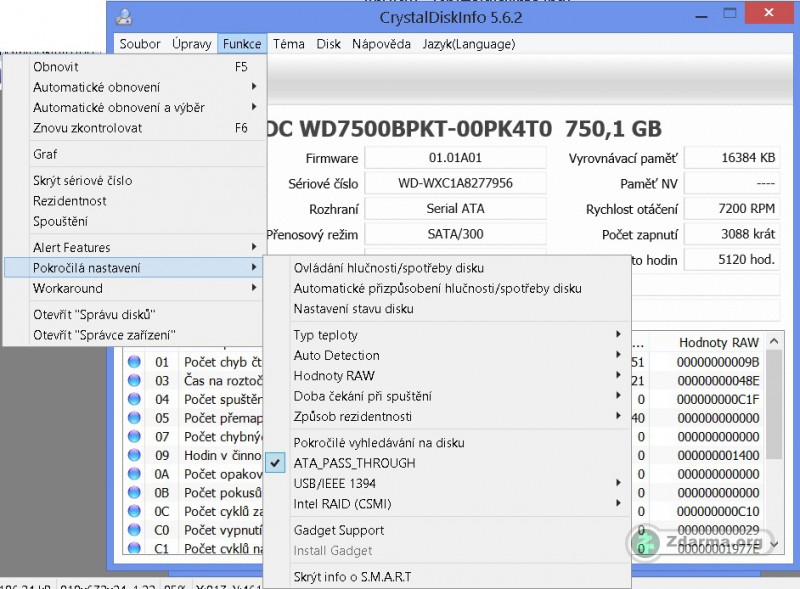Click the hours field 5120 hod.
Screen dimensions: 800x589
pyautogui.click(x=732, y=259)
